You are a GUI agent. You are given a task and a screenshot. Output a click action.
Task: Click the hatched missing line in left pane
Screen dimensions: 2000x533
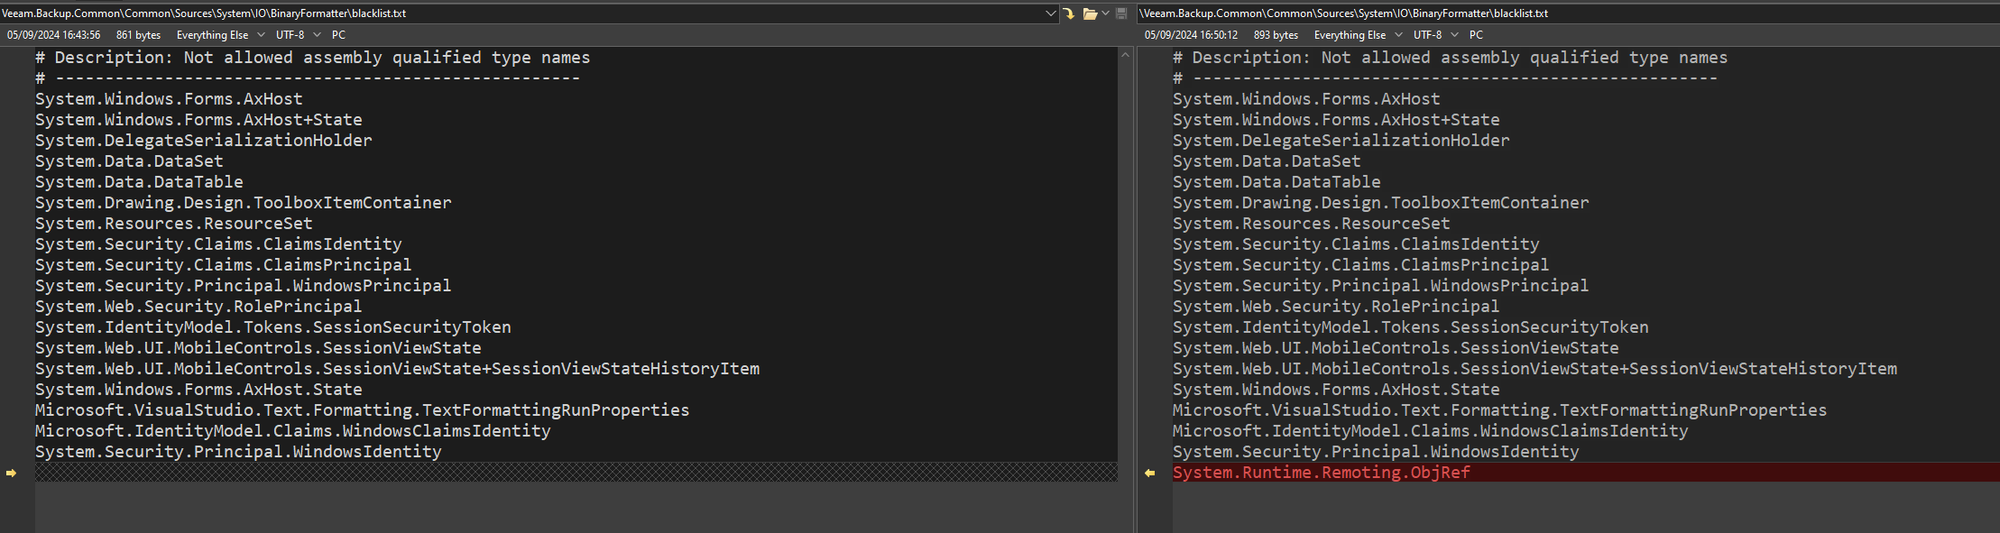pyautogui.click(x=576, y=473)
